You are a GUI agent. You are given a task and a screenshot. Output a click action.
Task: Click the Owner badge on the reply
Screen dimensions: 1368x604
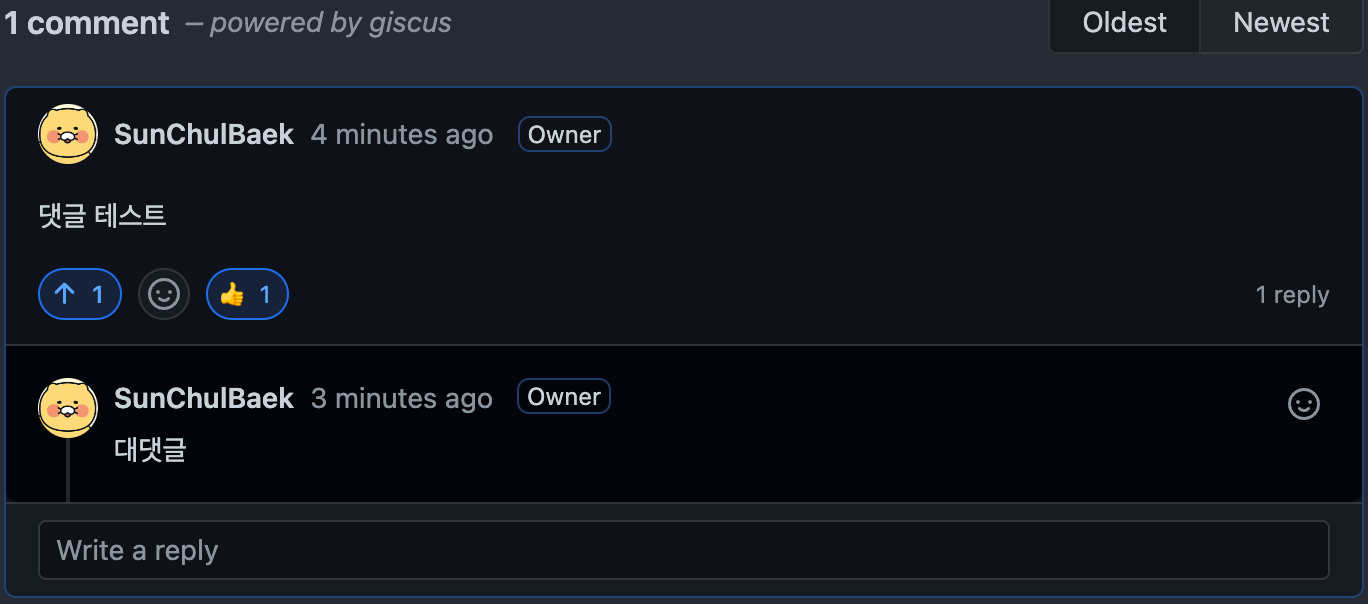pyautogui.click(x=564, y=396)
